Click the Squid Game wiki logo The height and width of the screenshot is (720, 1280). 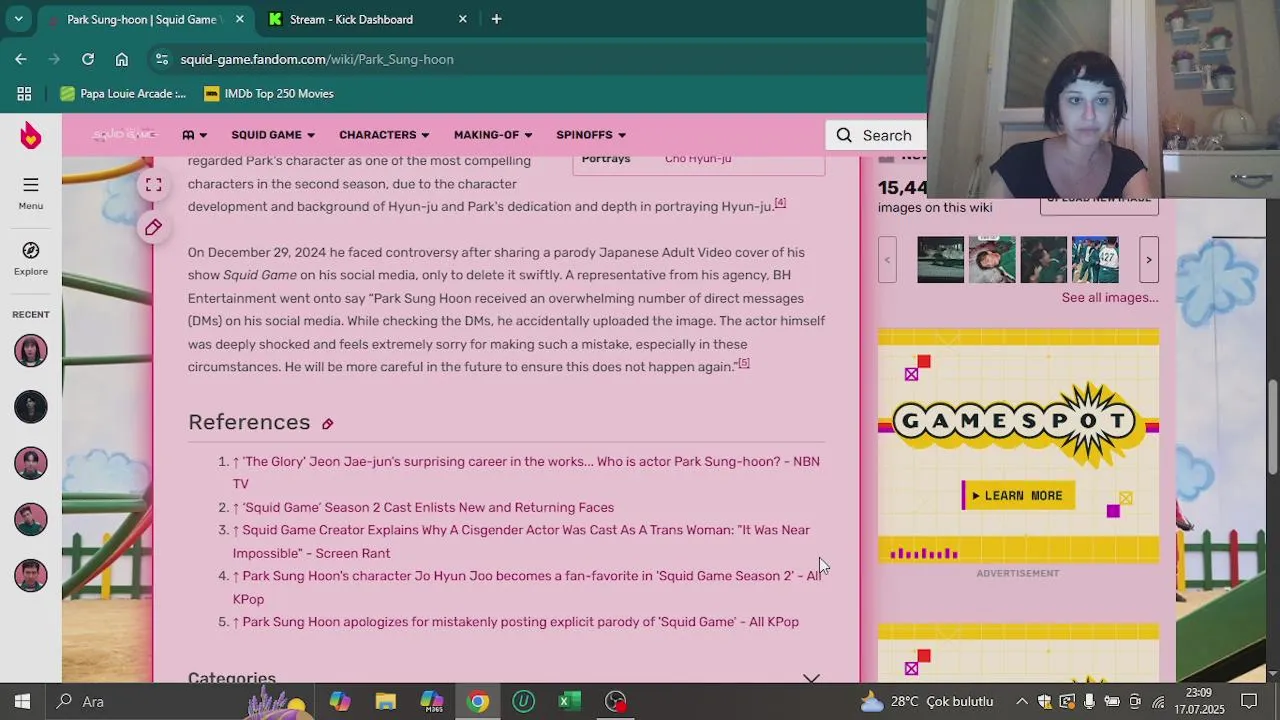(x=125, y=135)
